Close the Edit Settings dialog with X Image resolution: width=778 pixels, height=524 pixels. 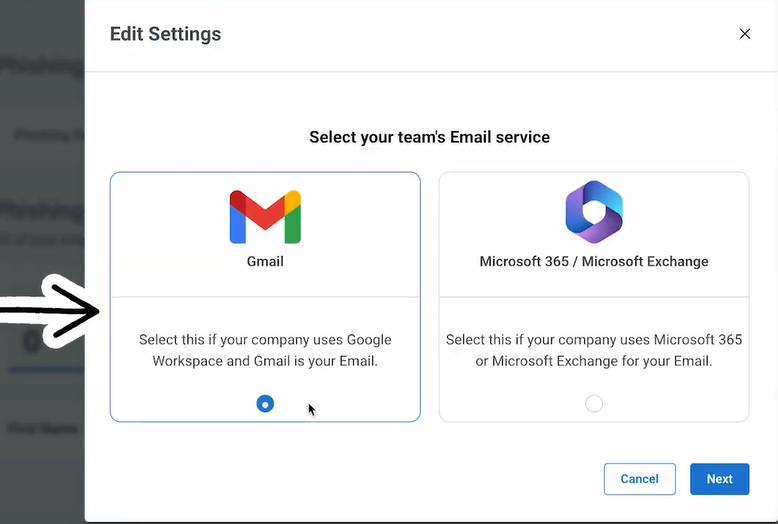coord(745,34)
